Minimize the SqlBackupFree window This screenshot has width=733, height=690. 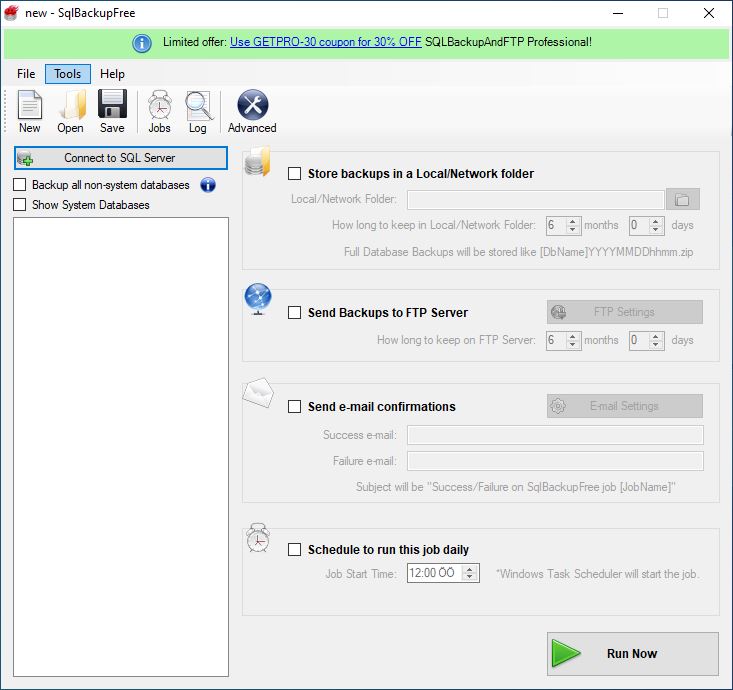[618, 13]
